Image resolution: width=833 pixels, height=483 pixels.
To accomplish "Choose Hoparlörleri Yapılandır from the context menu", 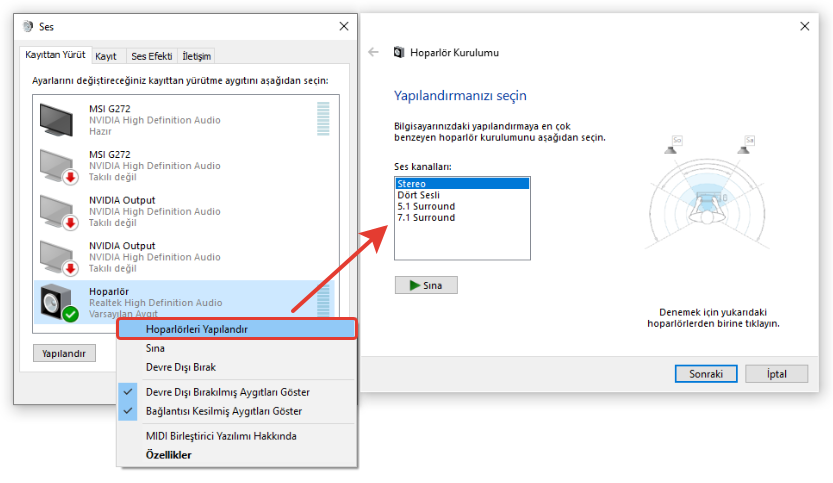I will pos(197,329).
